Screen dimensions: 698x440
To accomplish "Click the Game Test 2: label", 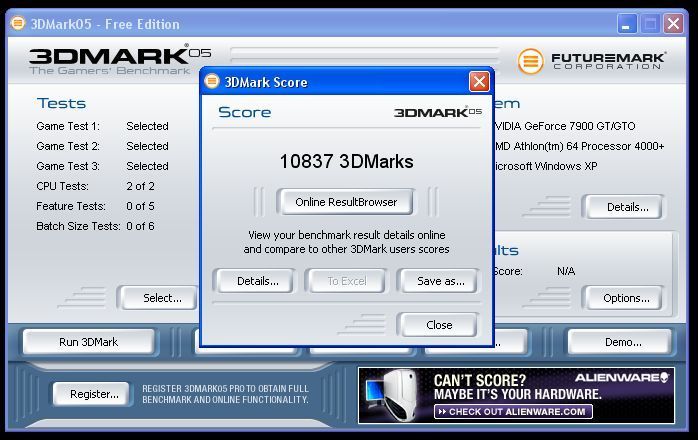I will [68, 146].
